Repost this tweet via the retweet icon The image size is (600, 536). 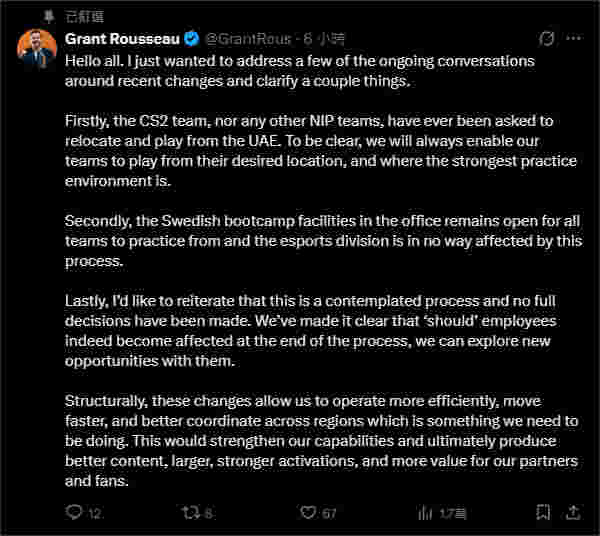point(190,513)
